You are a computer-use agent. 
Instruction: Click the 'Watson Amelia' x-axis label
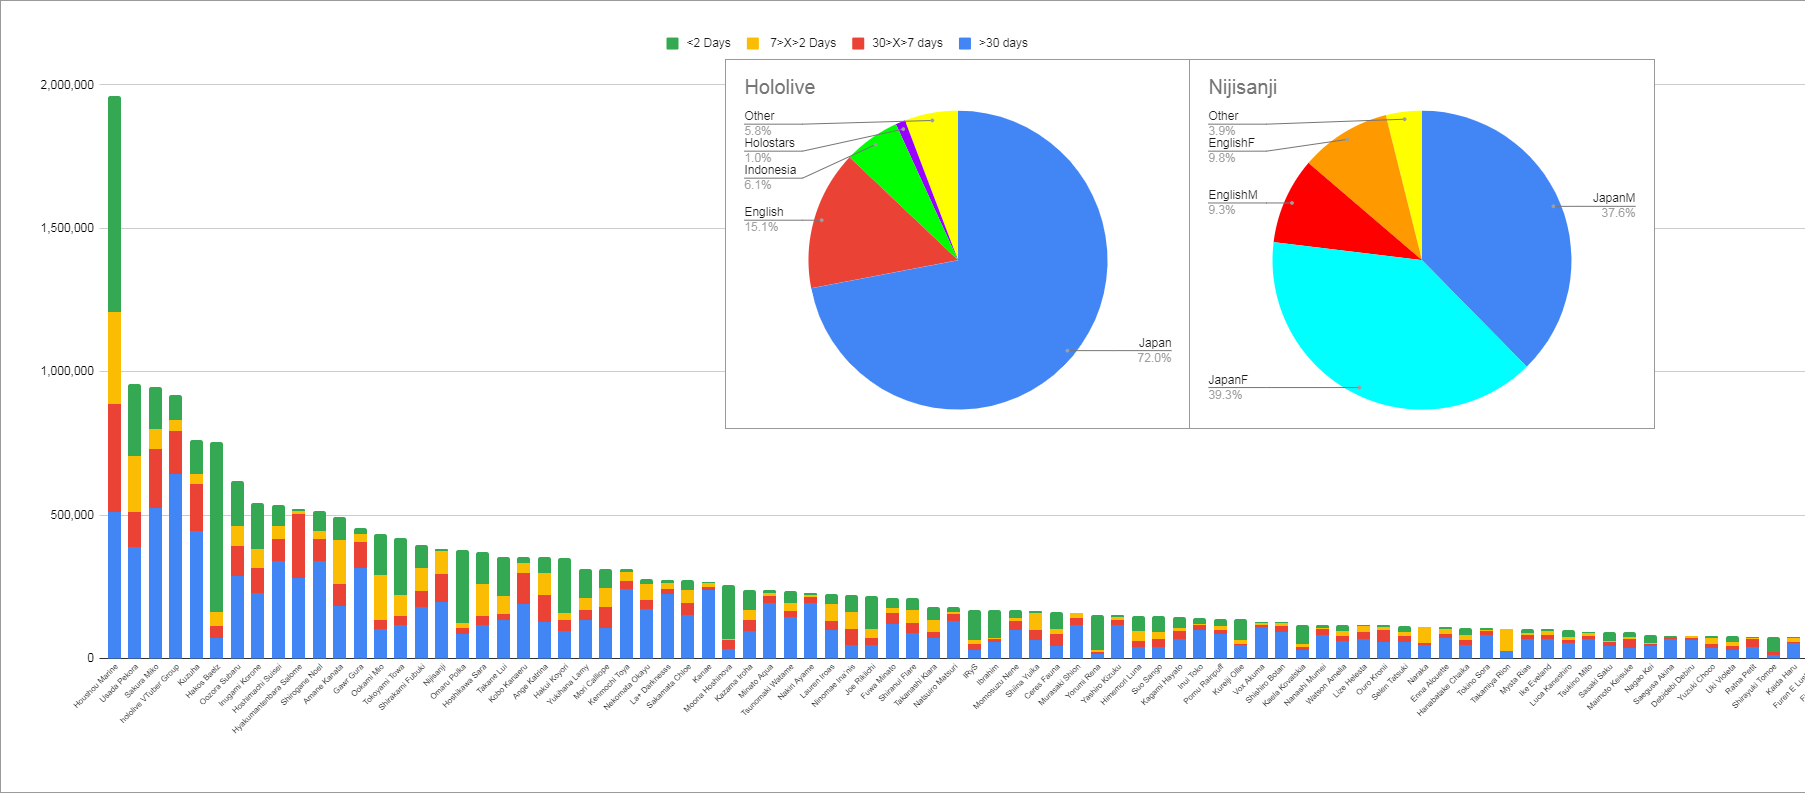(1327, 685)
